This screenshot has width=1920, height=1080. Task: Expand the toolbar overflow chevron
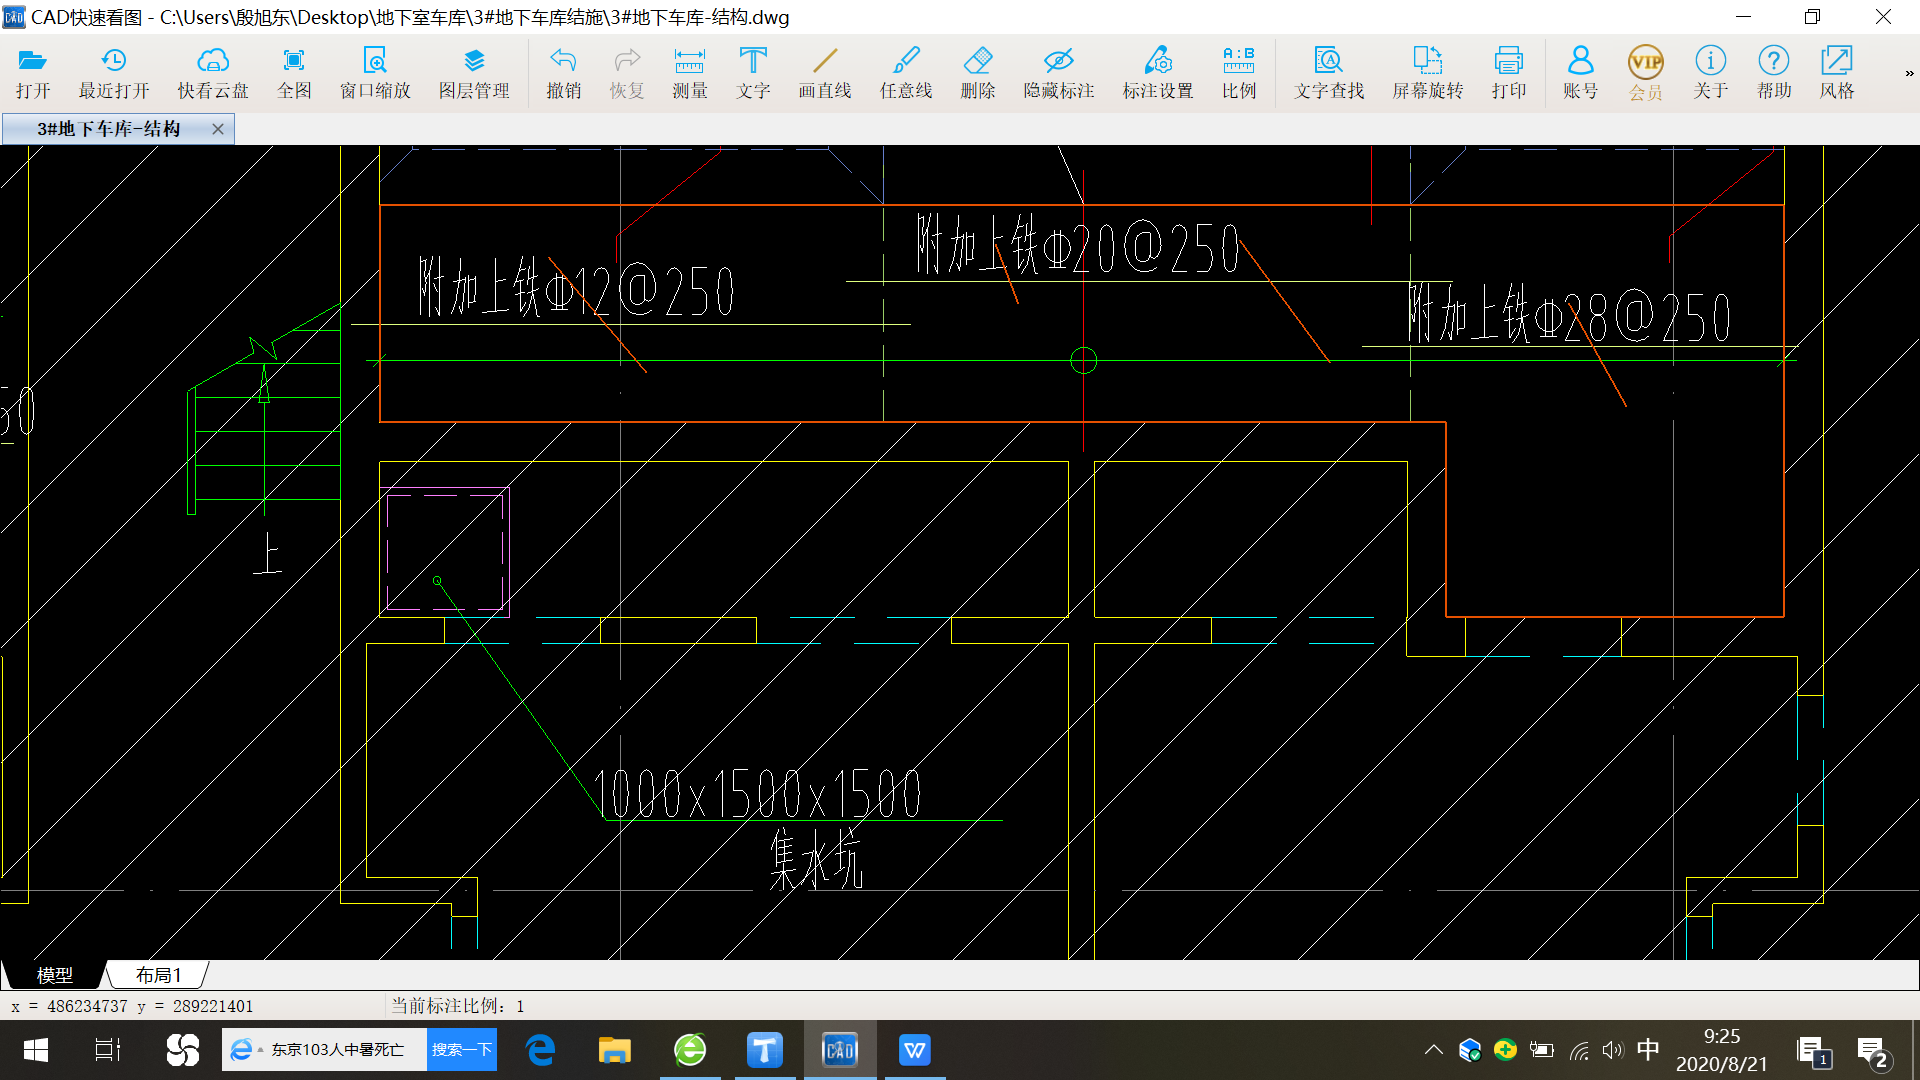(1909, 73)
